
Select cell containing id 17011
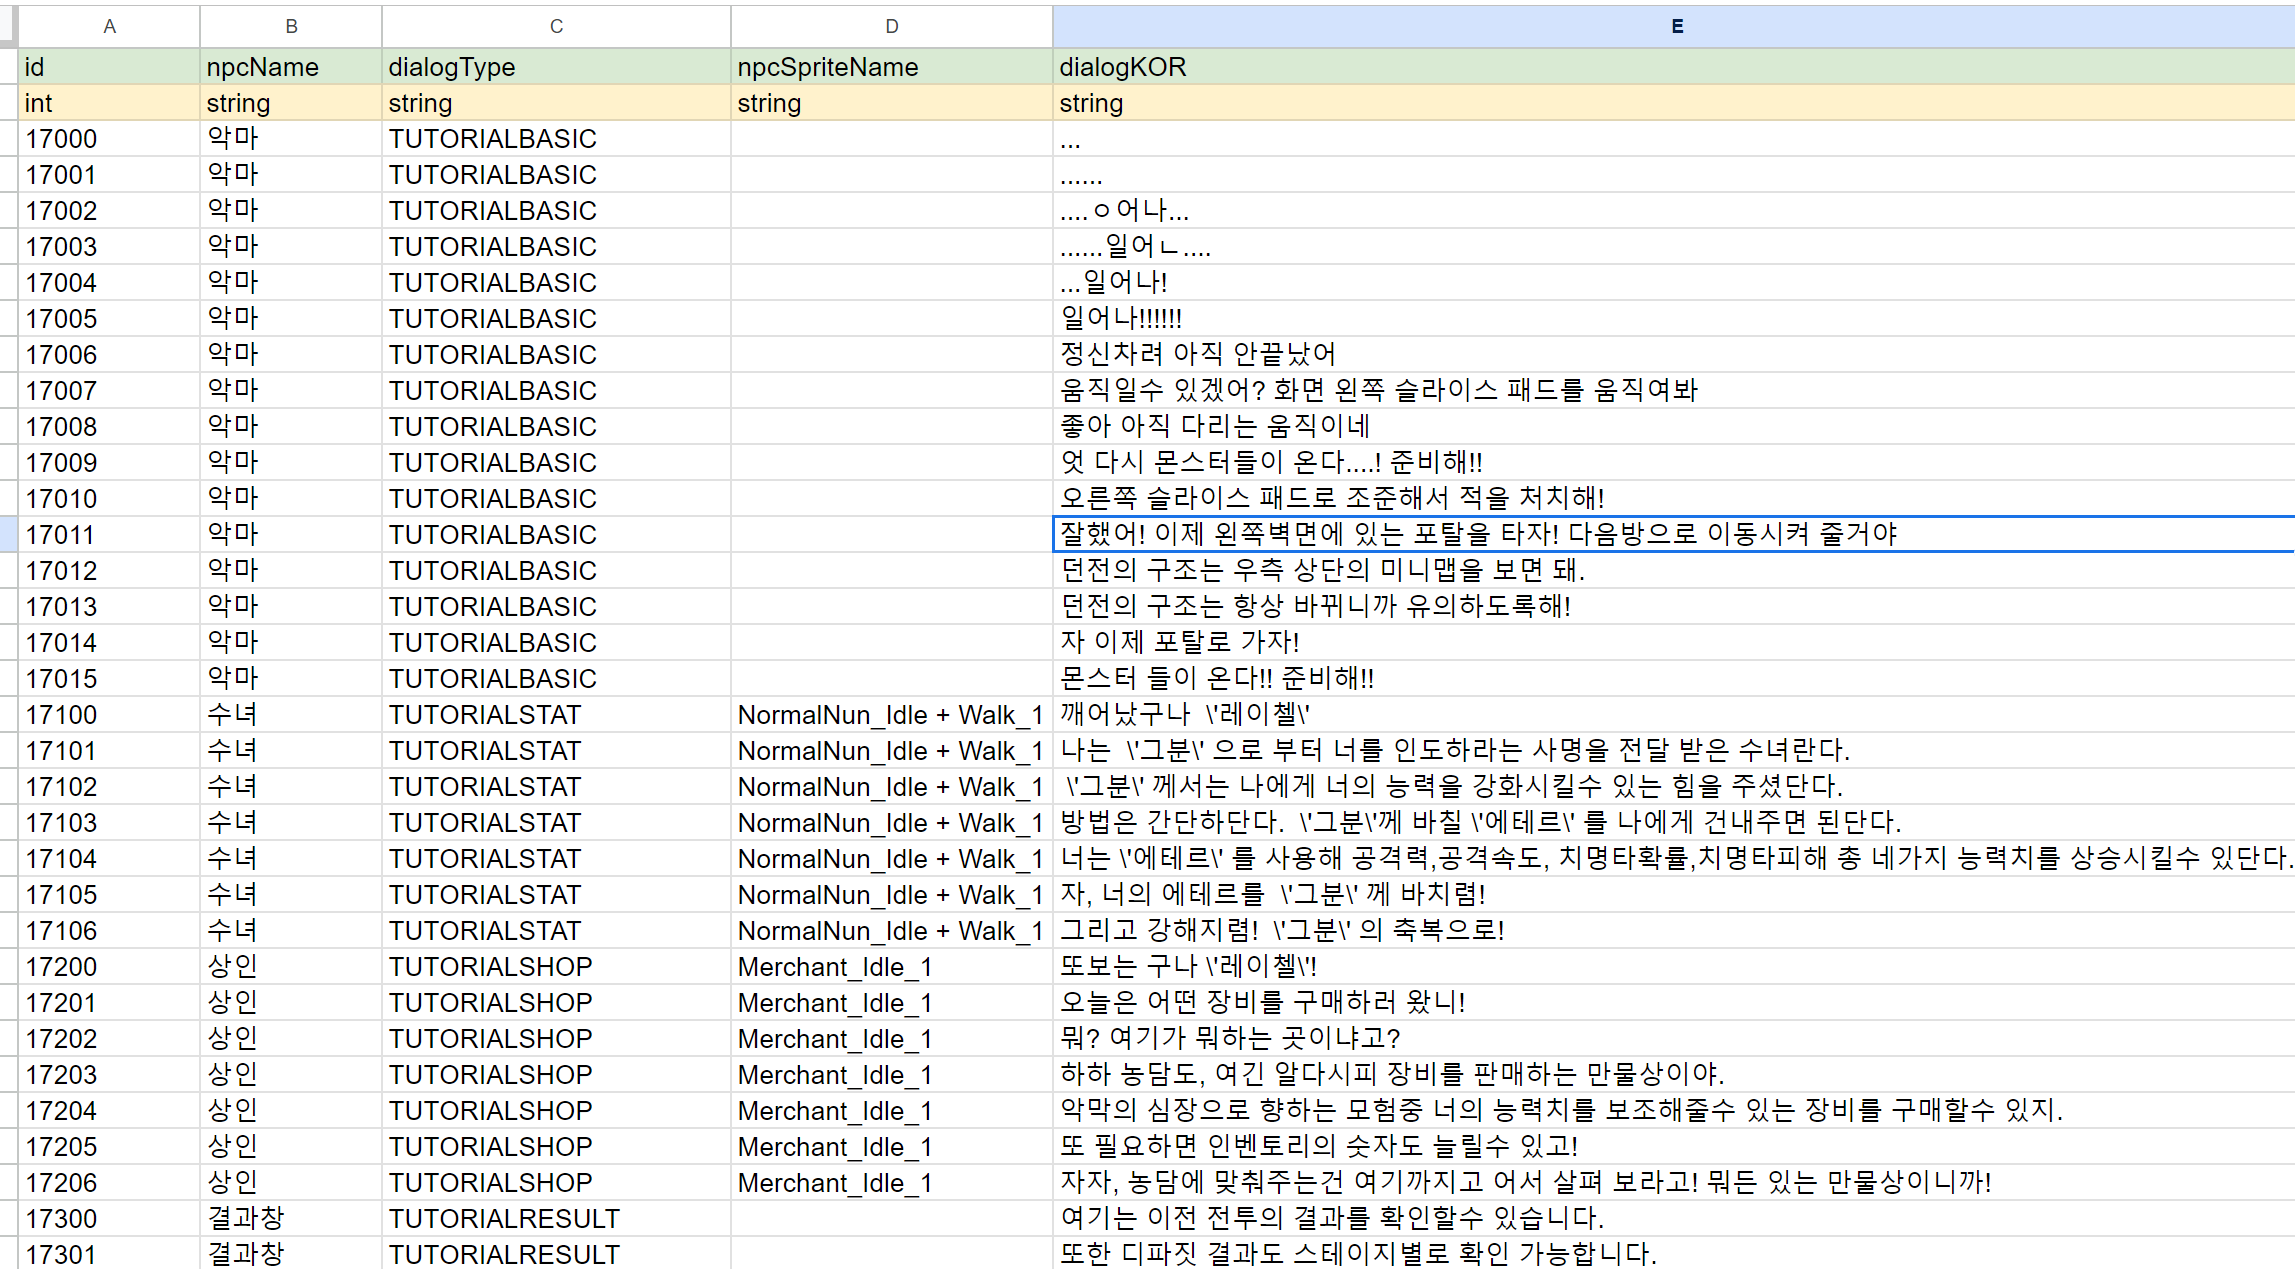(x=61, y=535)
